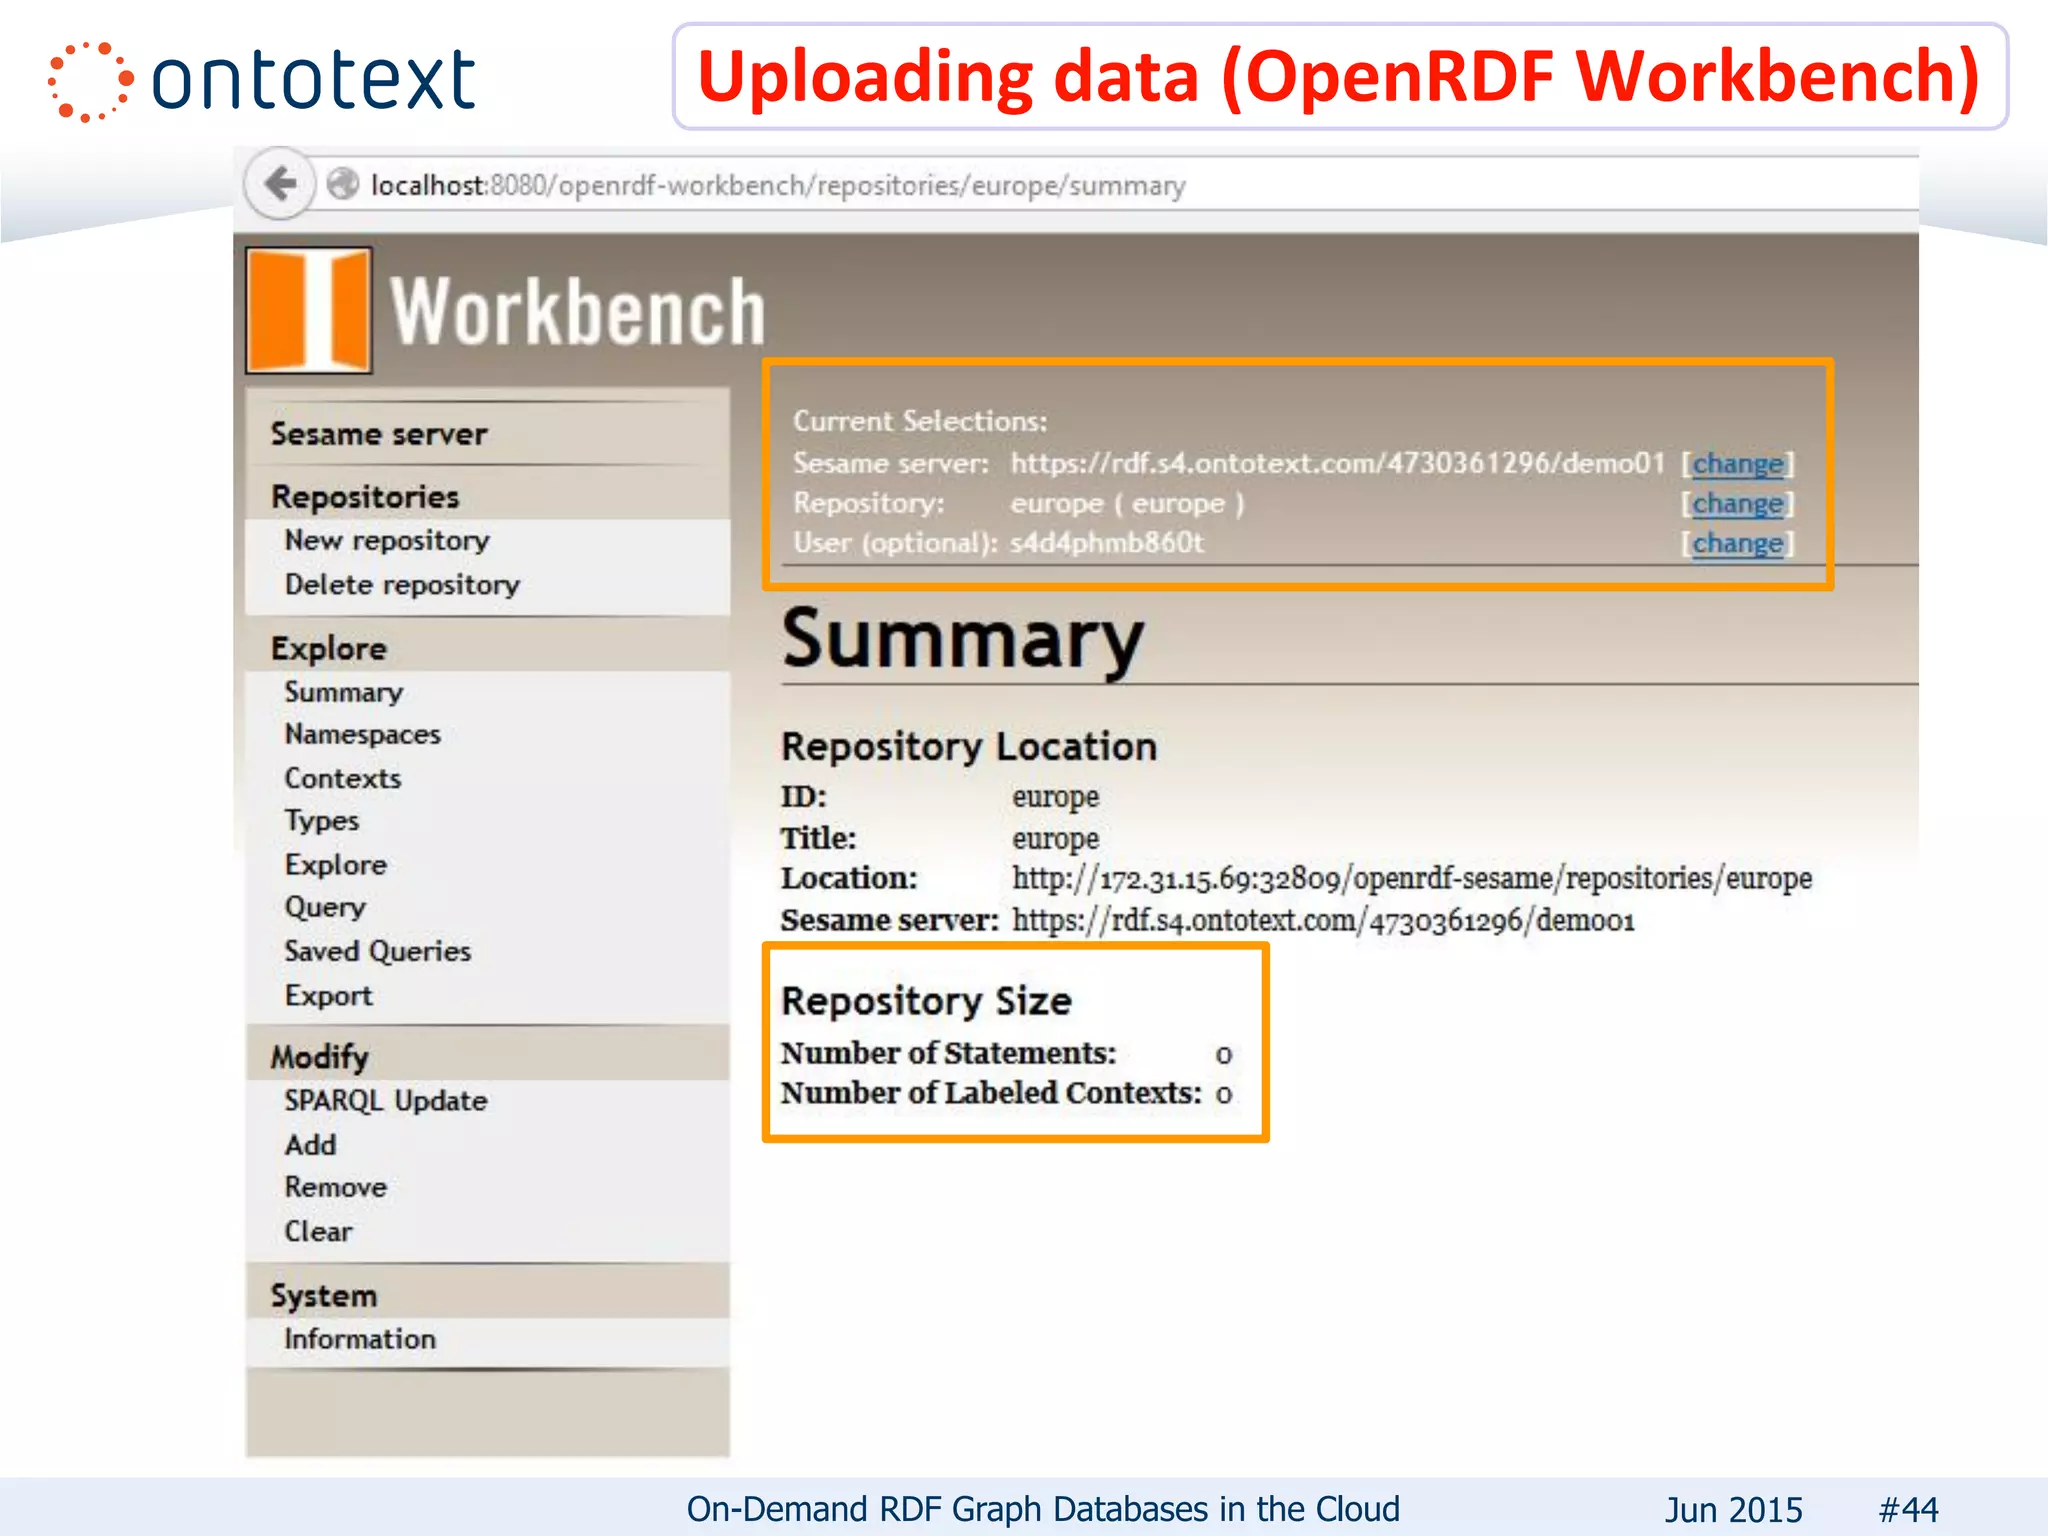The height and width of the screenshot is (1536, 2048).
Task: Click the Location URL text ending in europe
Action: tap(1412, 878)
